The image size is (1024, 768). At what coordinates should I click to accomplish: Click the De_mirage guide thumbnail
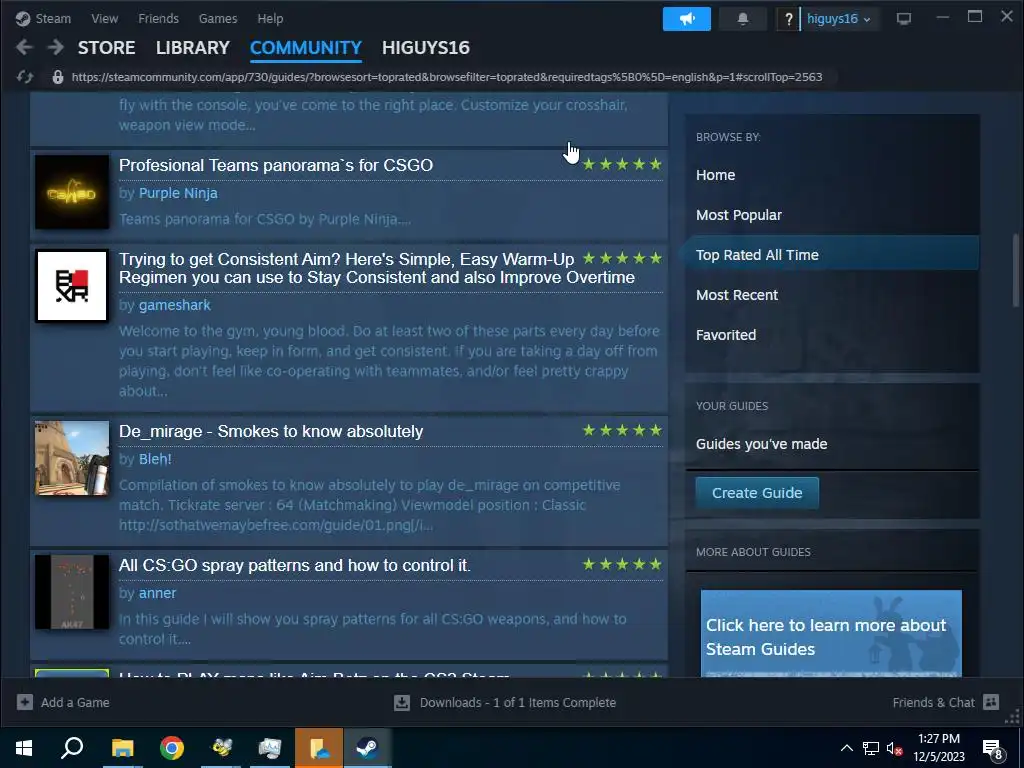point(72,458)
